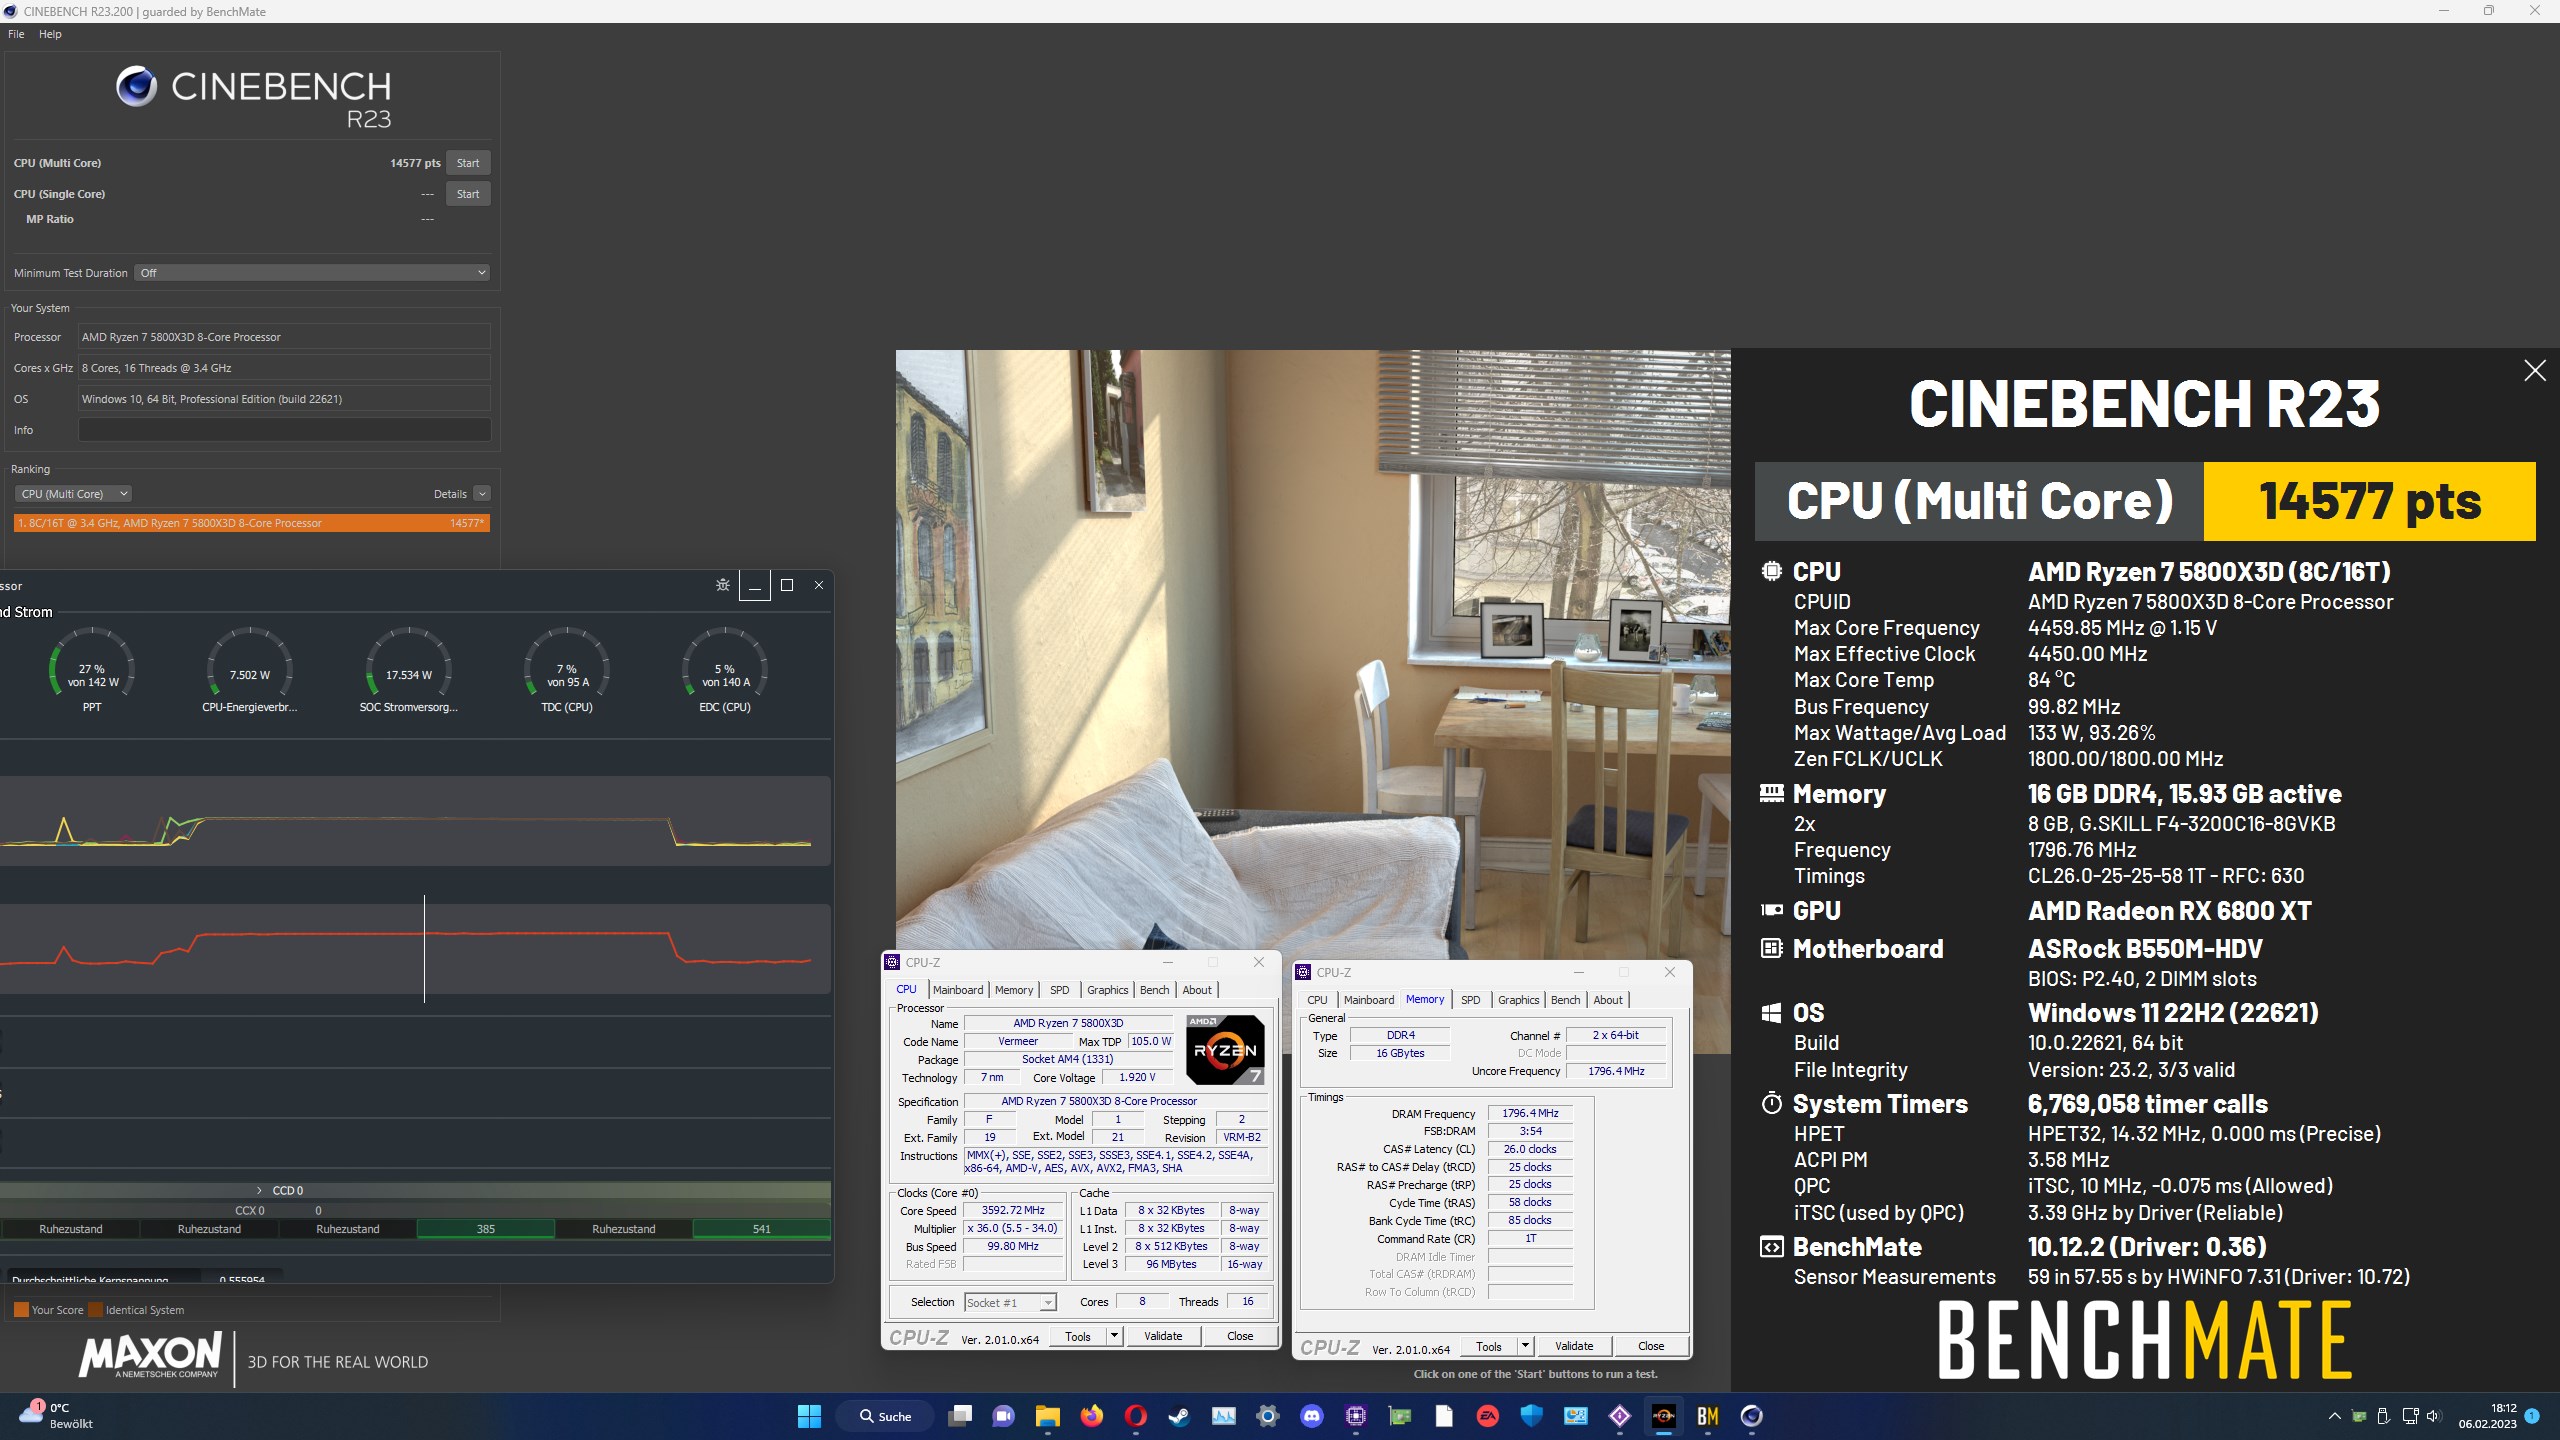
Task: Switch to BenchMate BM taskbar icon
Action: tap(1707, 1416)
